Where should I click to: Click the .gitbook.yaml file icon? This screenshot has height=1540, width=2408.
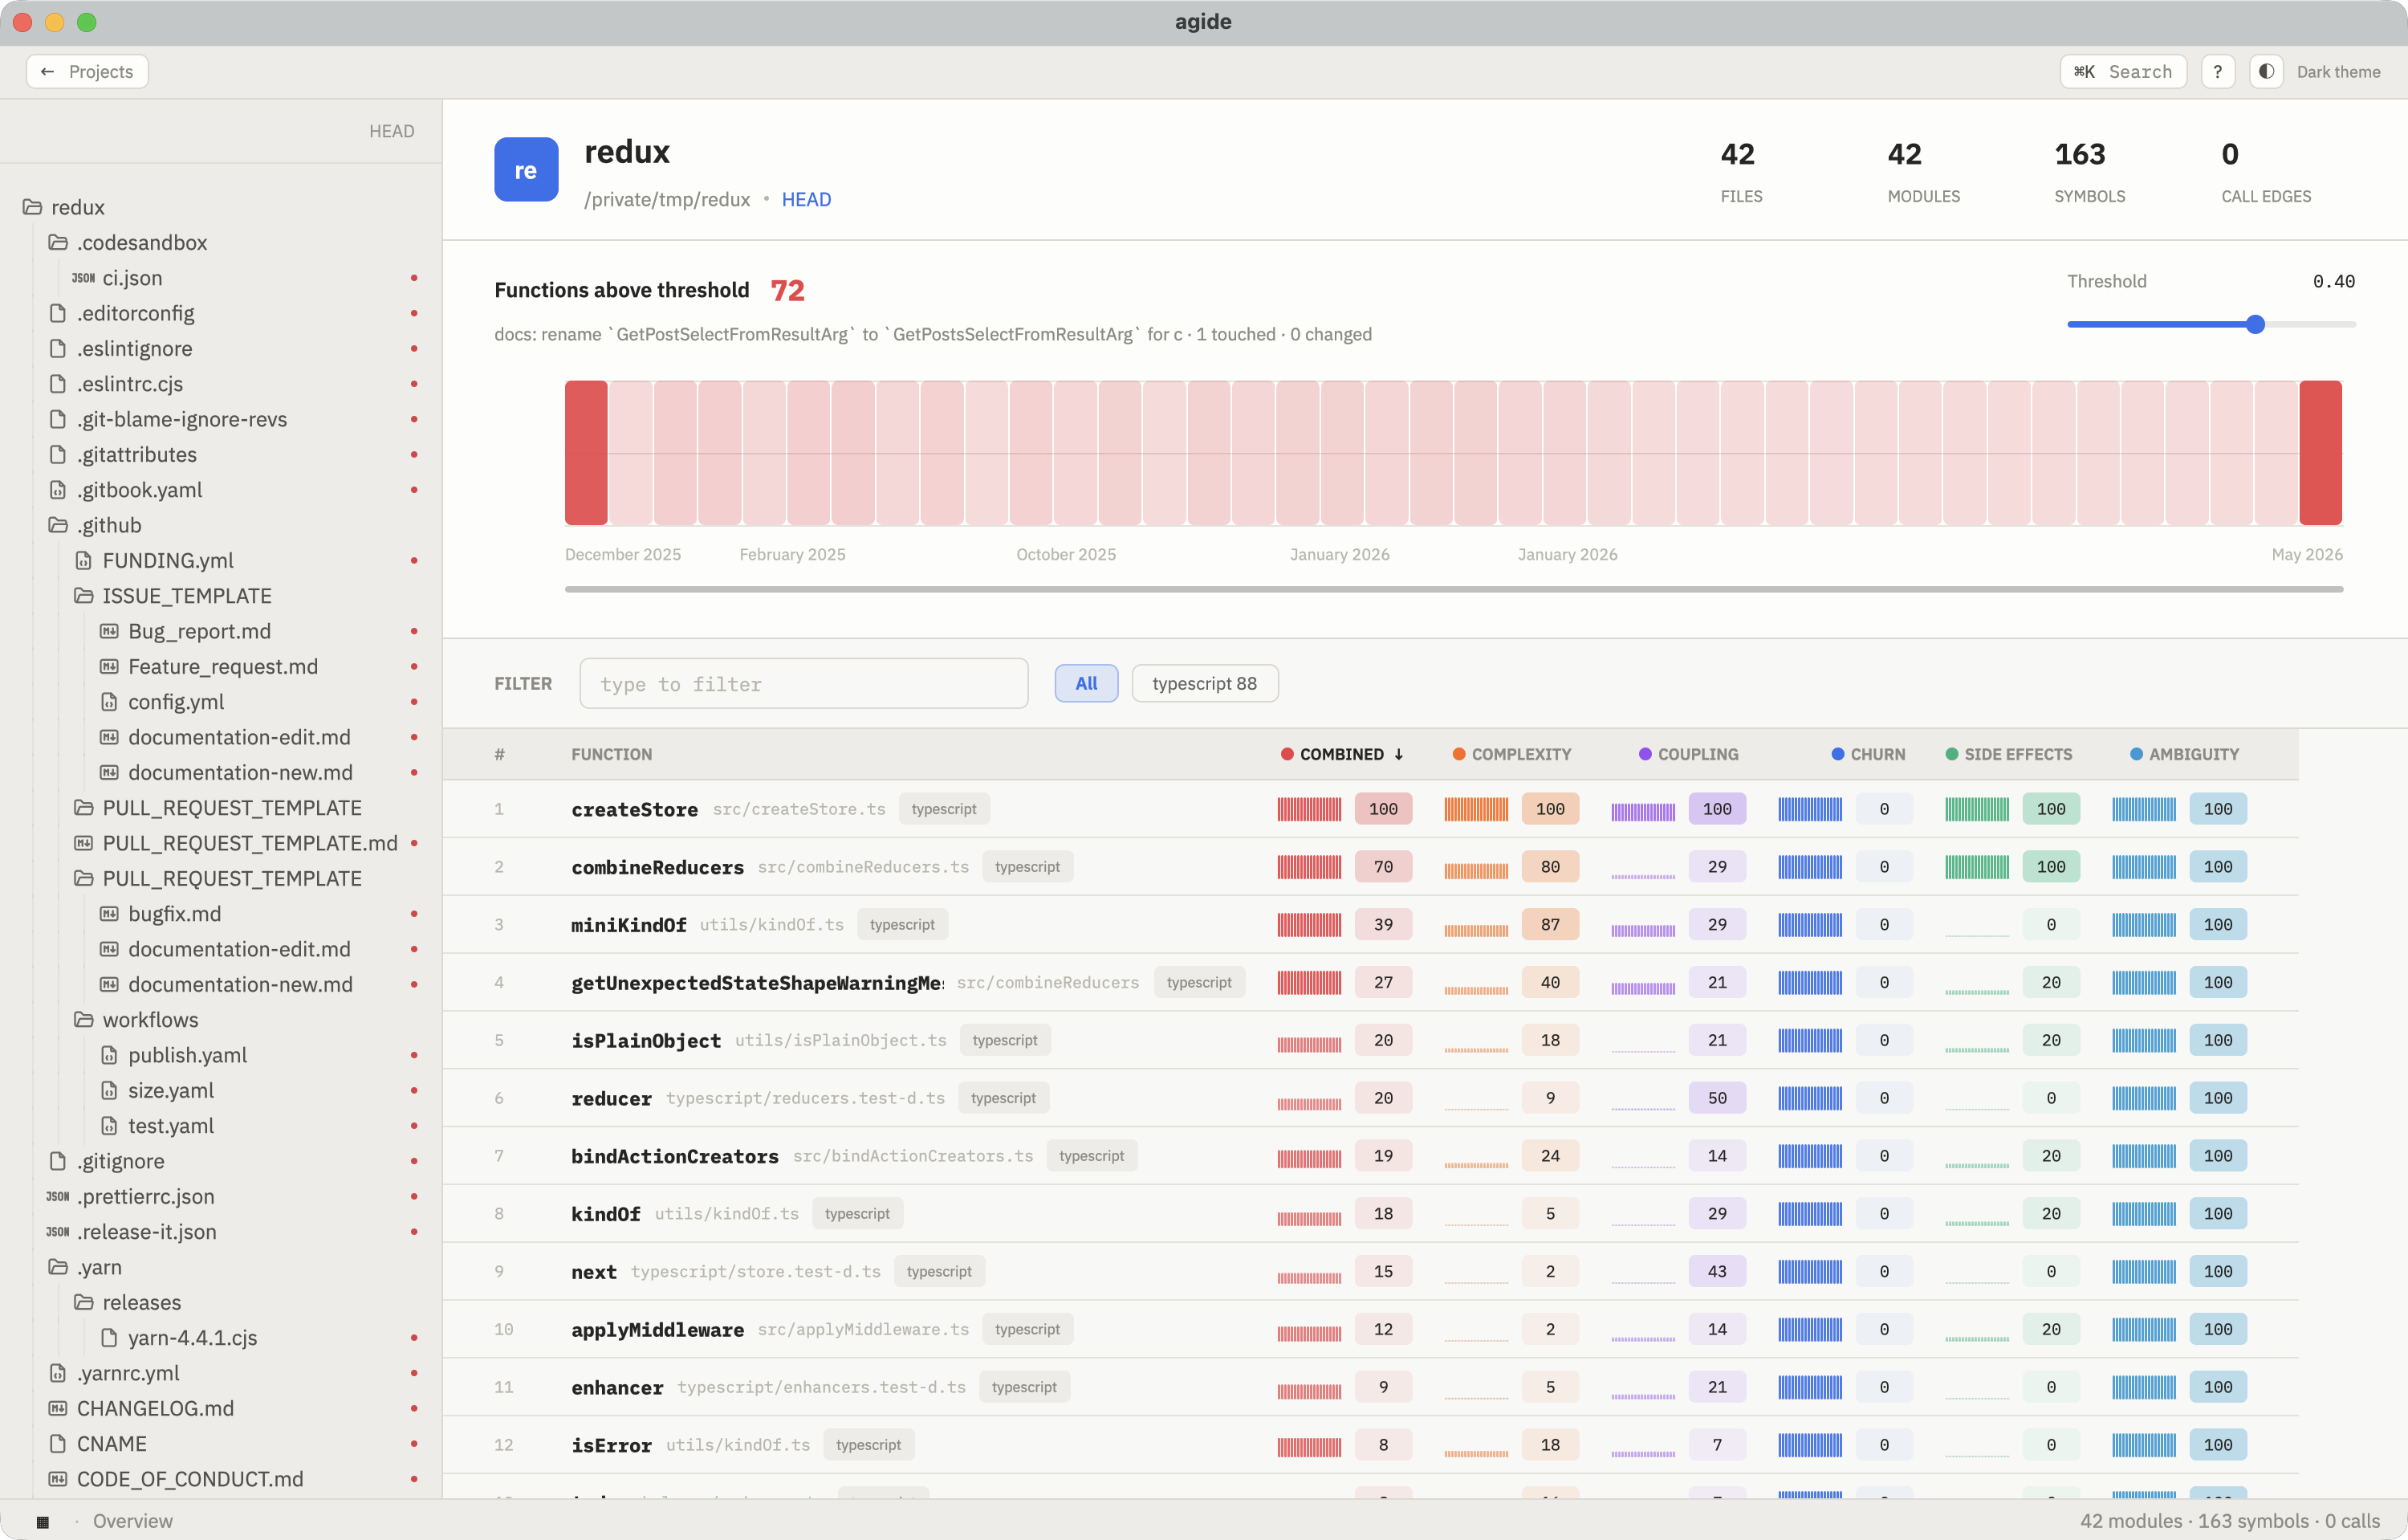(58, 490)
